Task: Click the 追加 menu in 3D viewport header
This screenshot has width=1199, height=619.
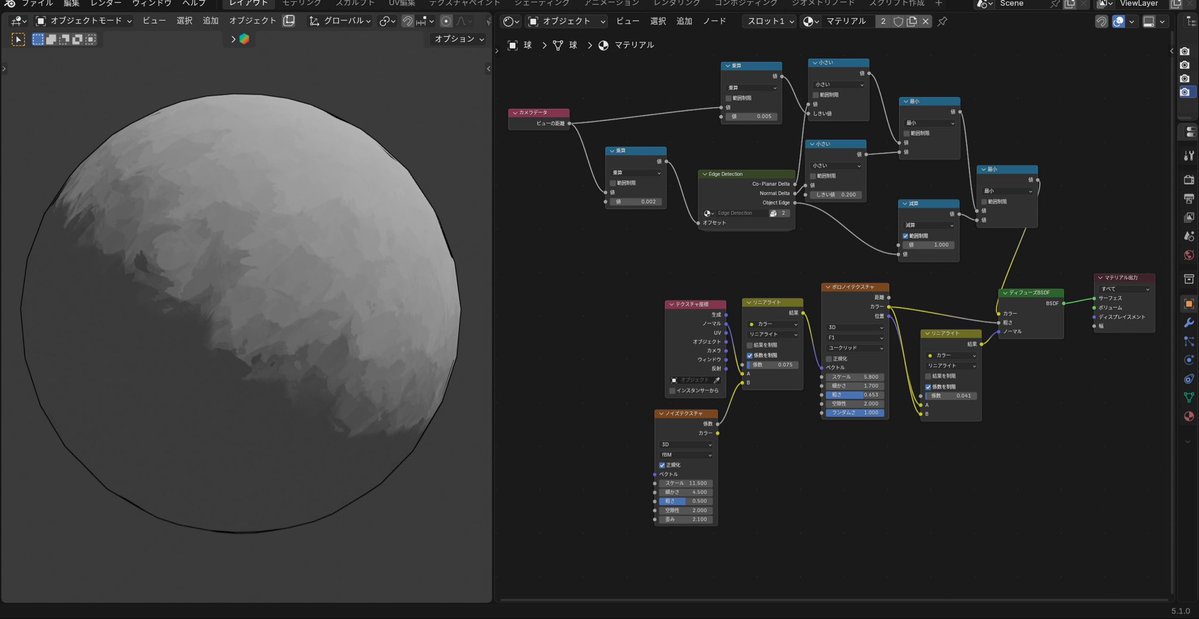Action: click(210, 21)
